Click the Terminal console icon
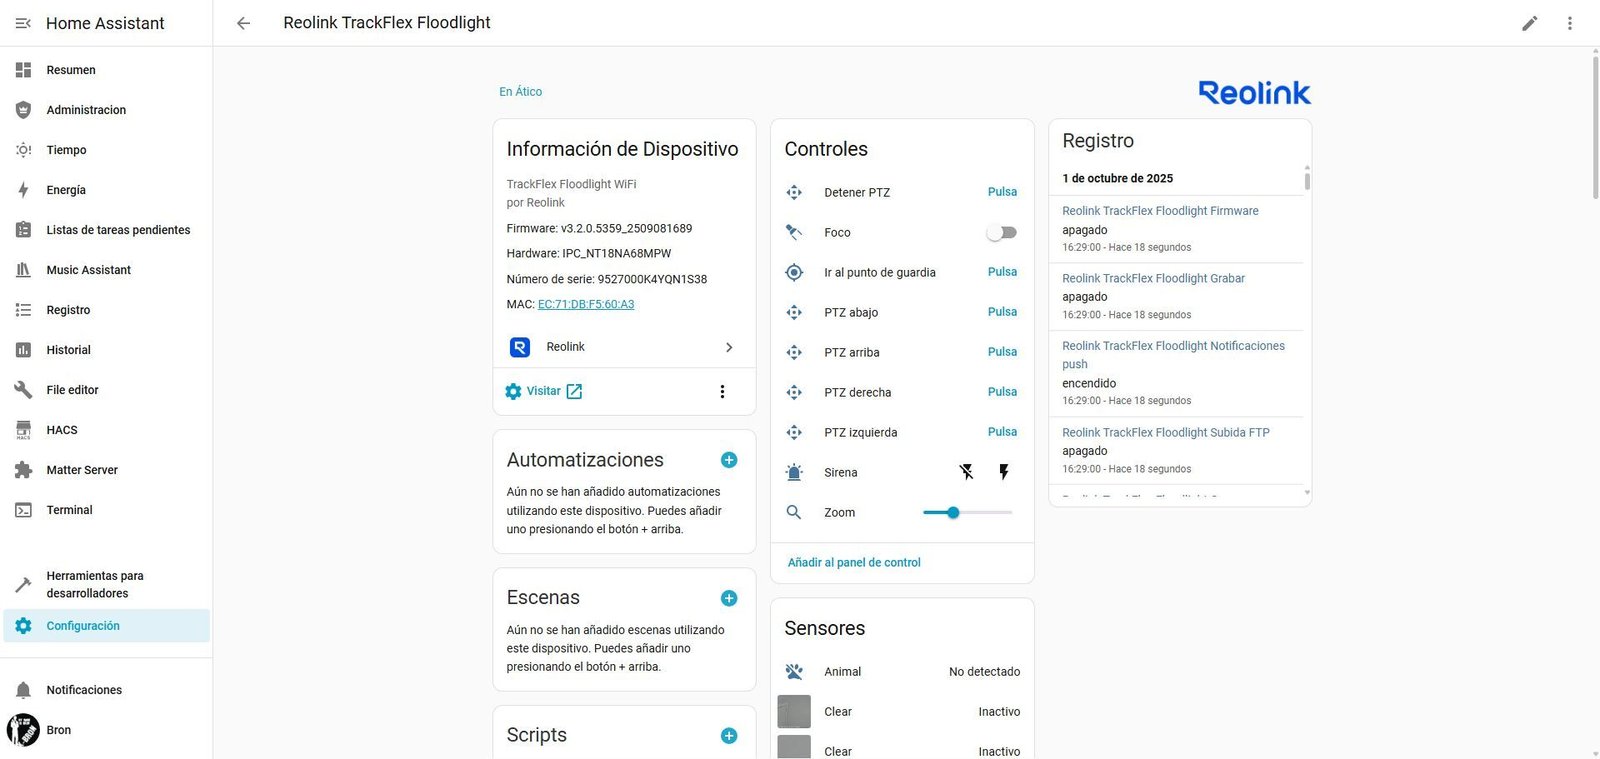This screenshot has height=759, width=1600. pos(23,510)
